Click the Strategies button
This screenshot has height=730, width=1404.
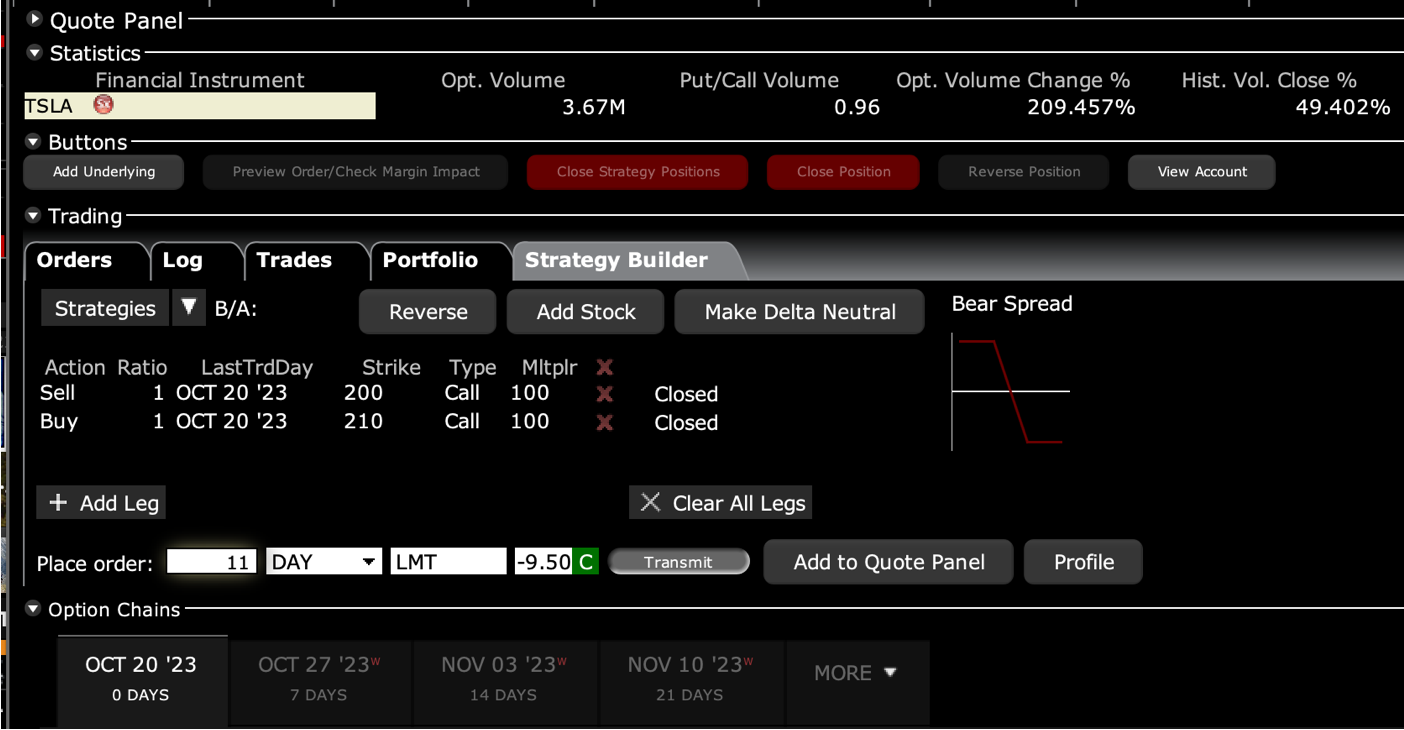(105, 308)
